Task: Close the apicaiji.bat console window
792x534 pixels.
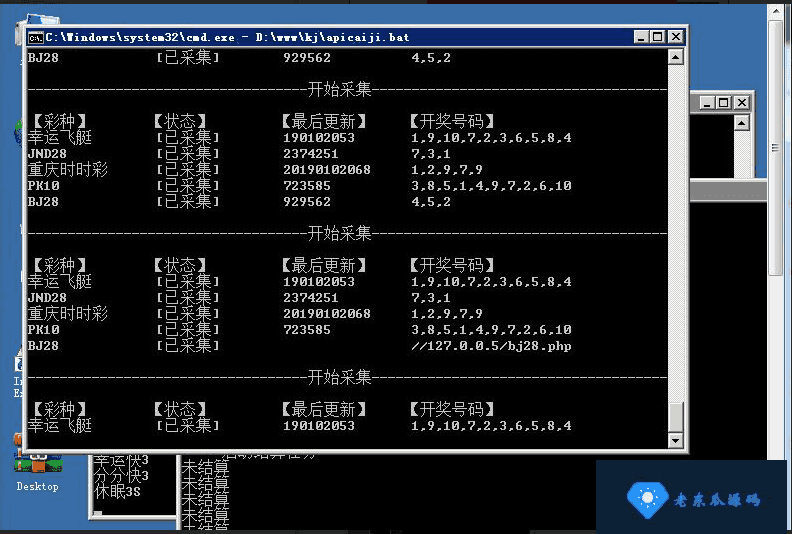Action: click(676, 37)
